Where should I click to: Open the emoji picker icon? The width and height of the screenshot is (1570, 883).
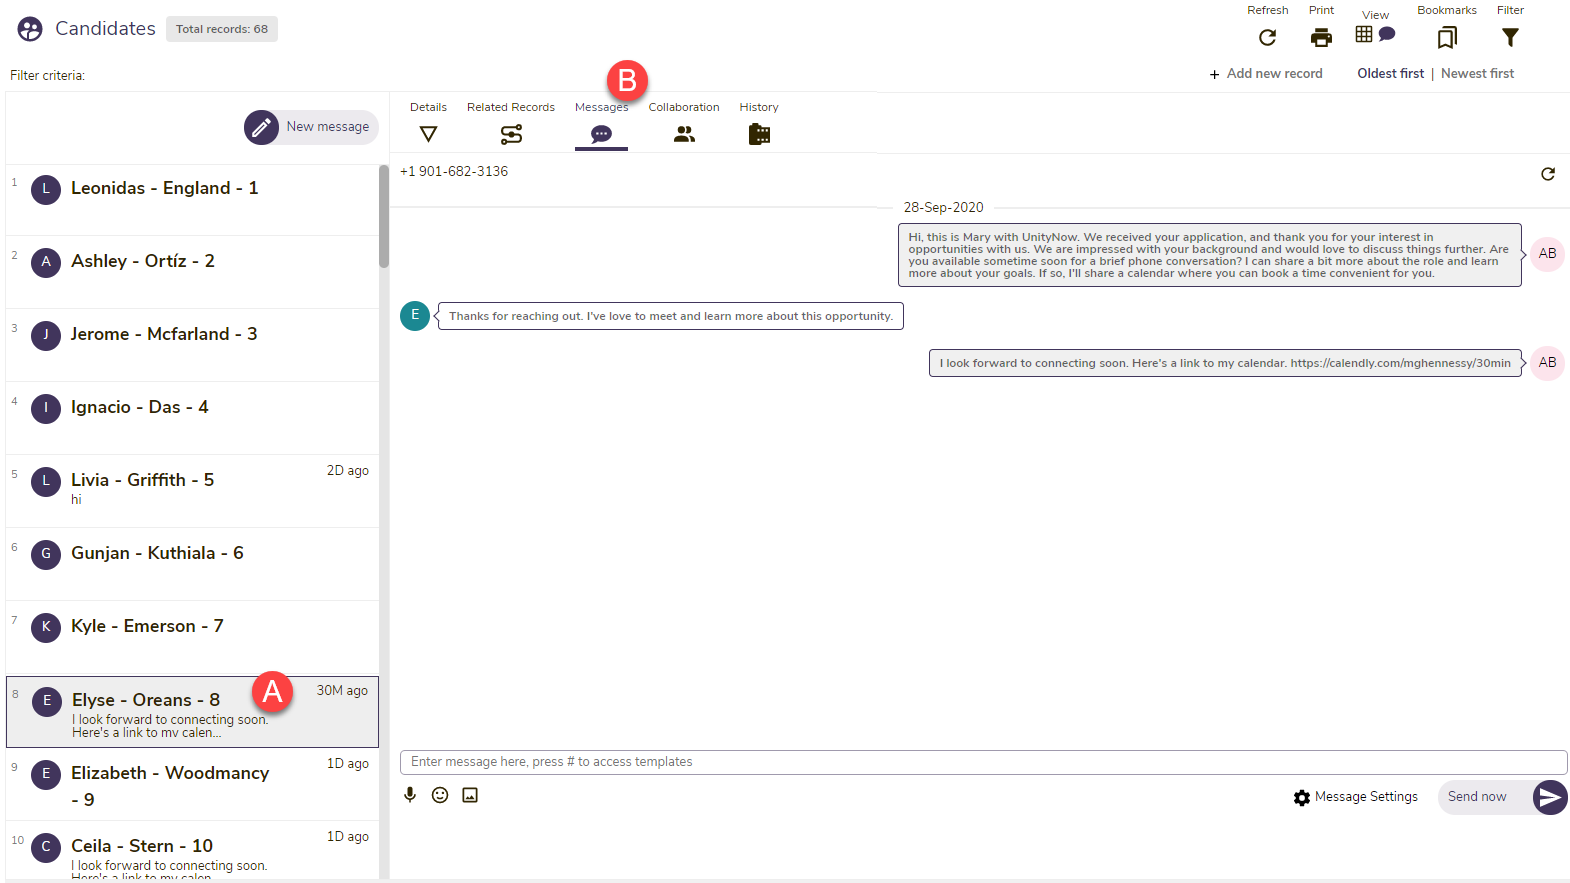click(x=440, y=795)
